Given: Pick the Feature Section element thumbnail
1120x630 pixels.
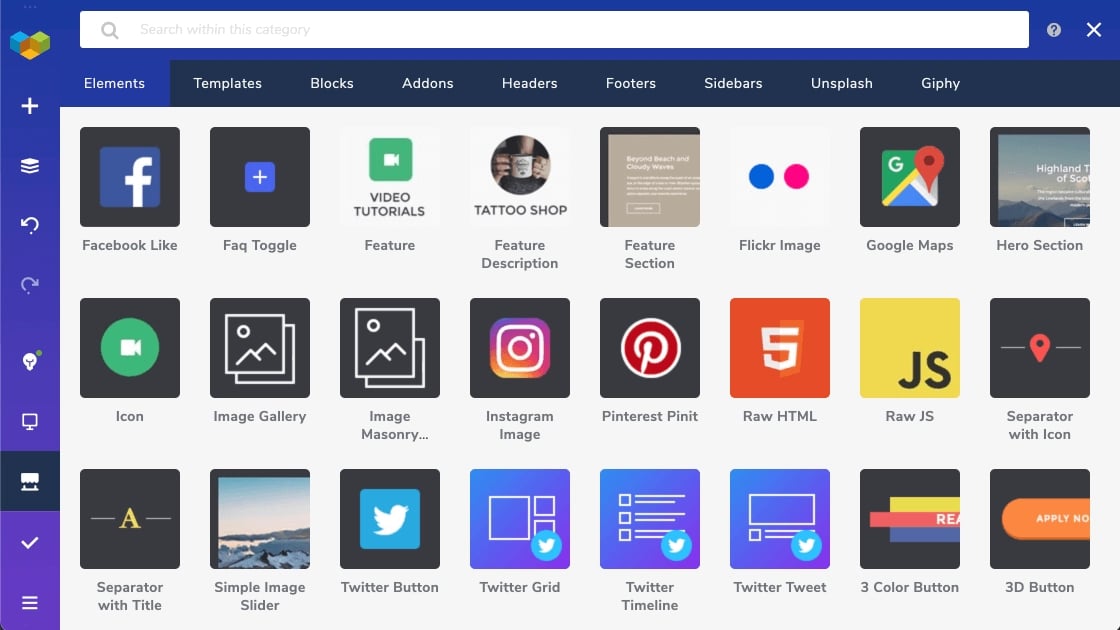Looking at the screenshot, I should (x=650, y=177).
